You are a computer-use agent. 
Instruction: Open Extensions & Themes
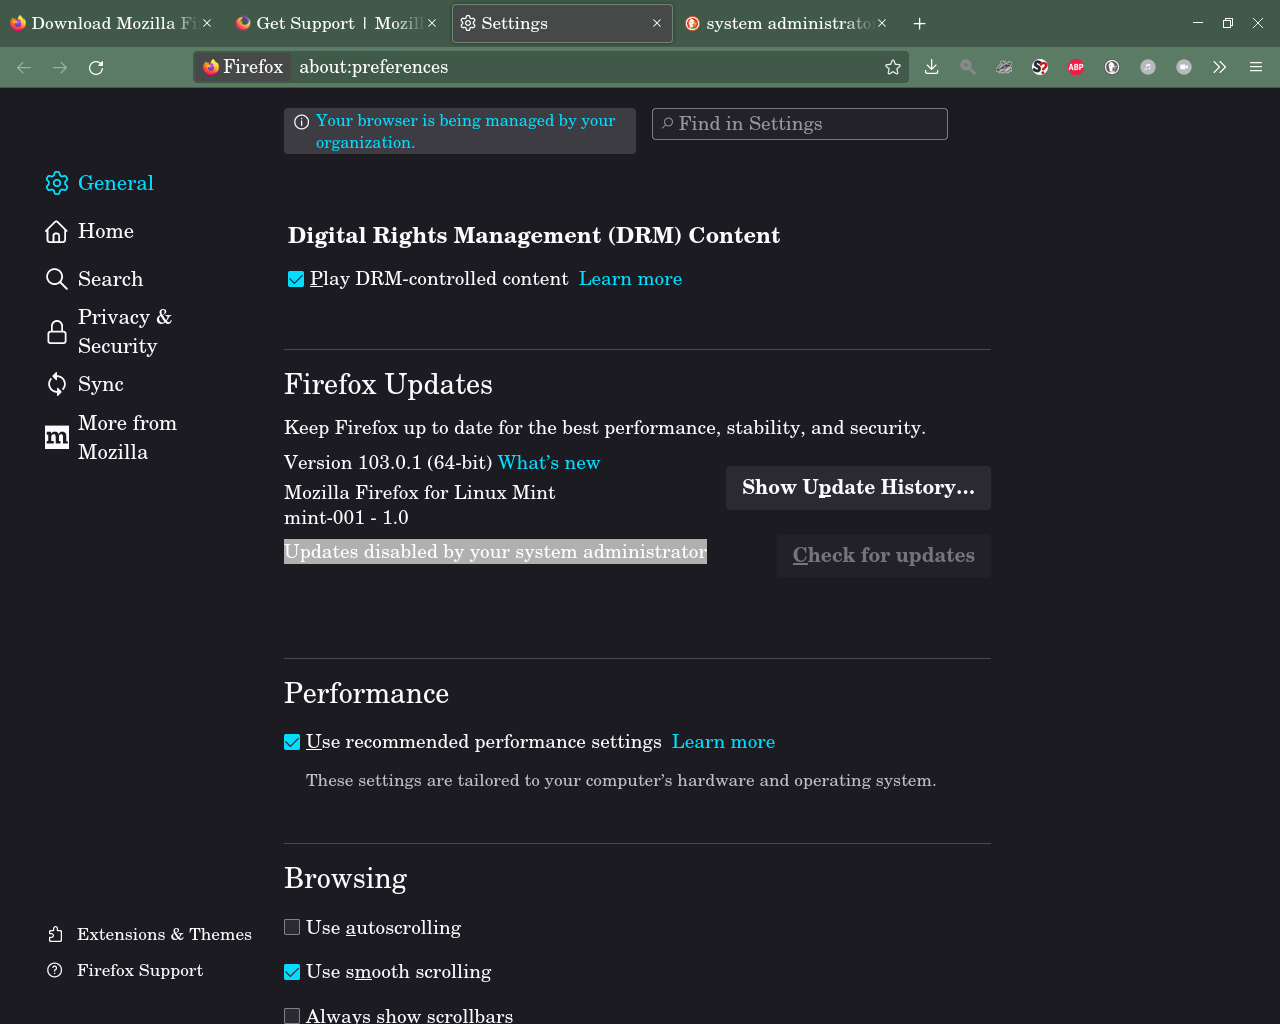click(x=149, y=934)
